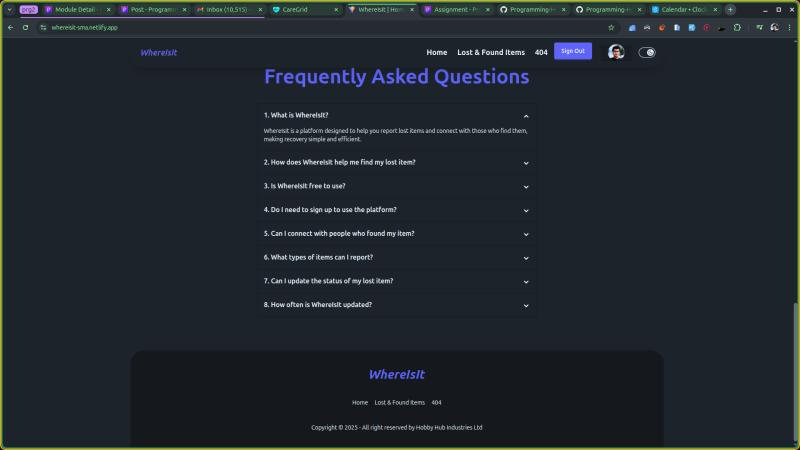Open Home in the top navbar
Image resolution: width=800 pixels, height=450 pixels.
coord(437,53)
